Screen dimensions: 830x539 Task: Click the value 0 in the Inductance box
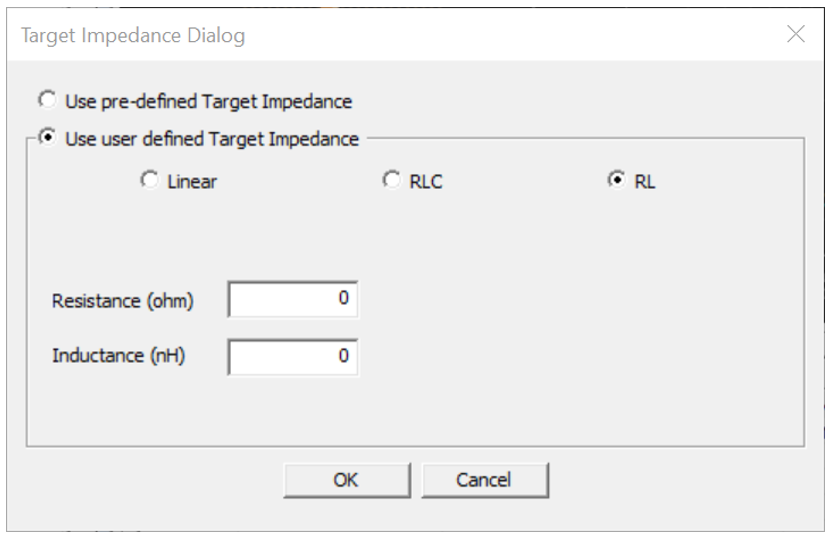343,355
